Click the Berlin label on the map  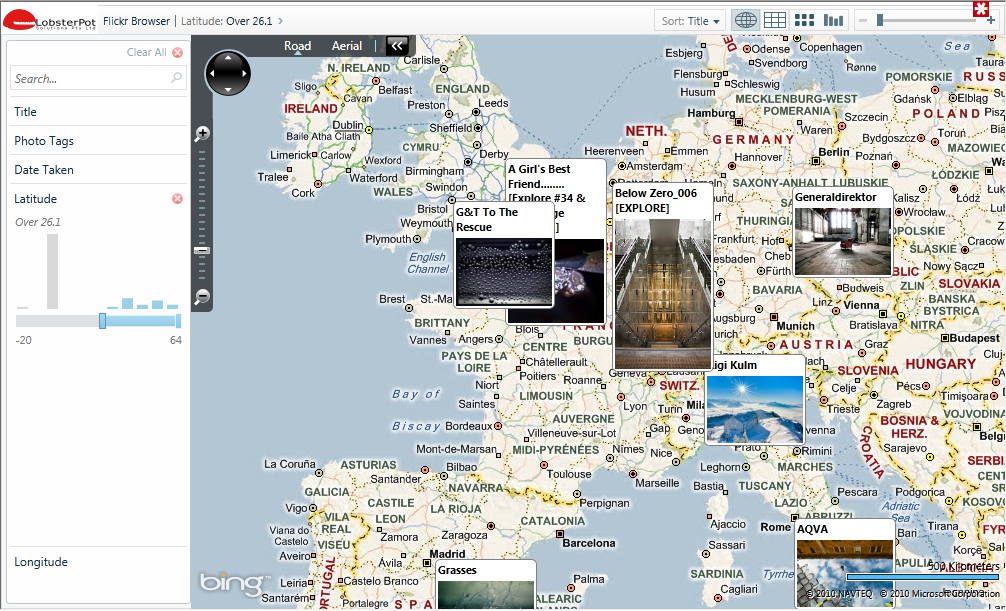click(834, 152)
